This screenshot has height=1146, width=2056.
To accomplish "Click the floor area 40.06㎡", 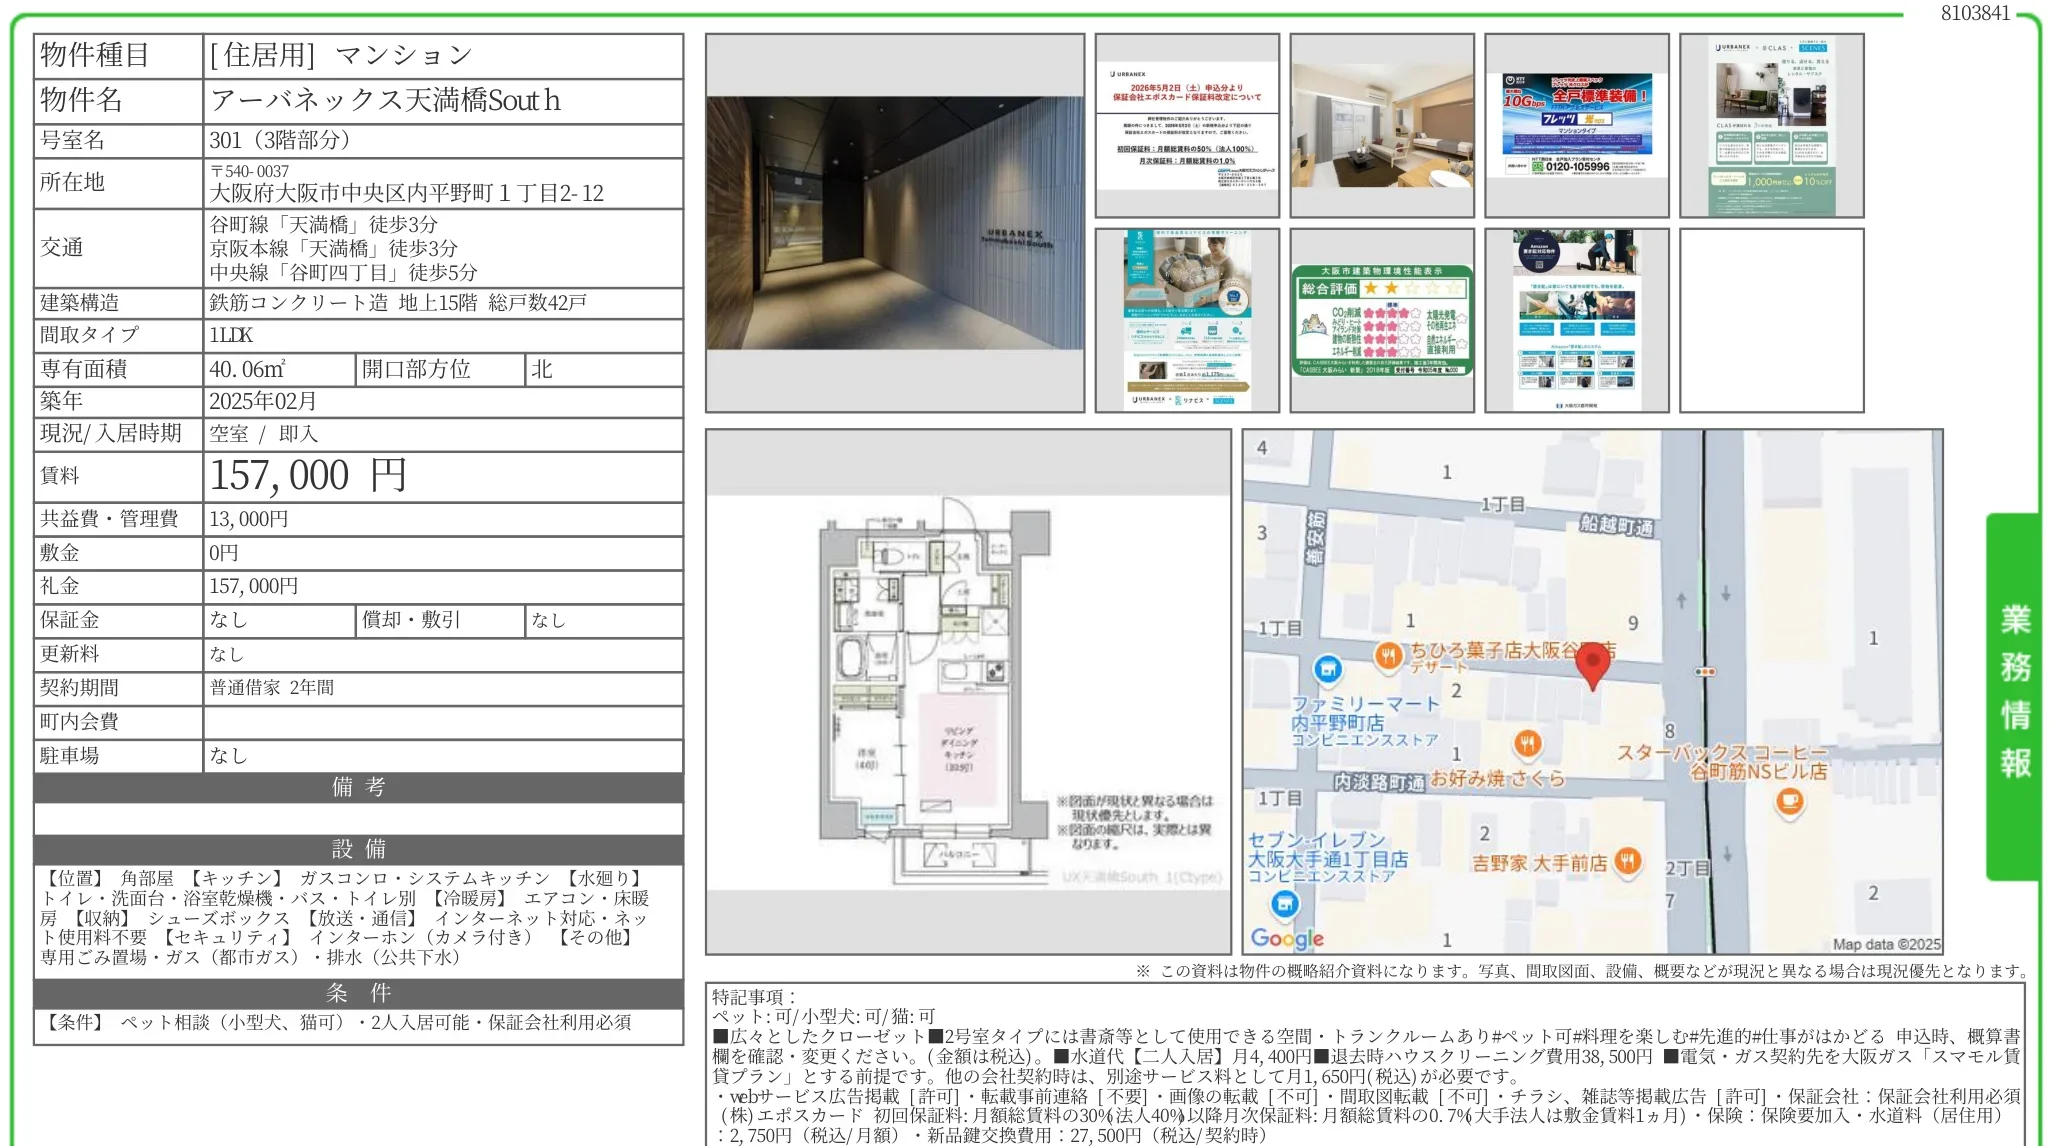I will coord(247,369).
